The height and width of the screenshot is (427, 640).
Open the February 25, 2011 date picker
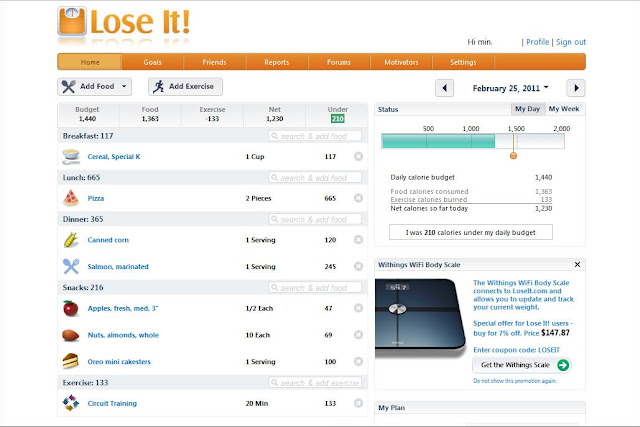point(510,88)
